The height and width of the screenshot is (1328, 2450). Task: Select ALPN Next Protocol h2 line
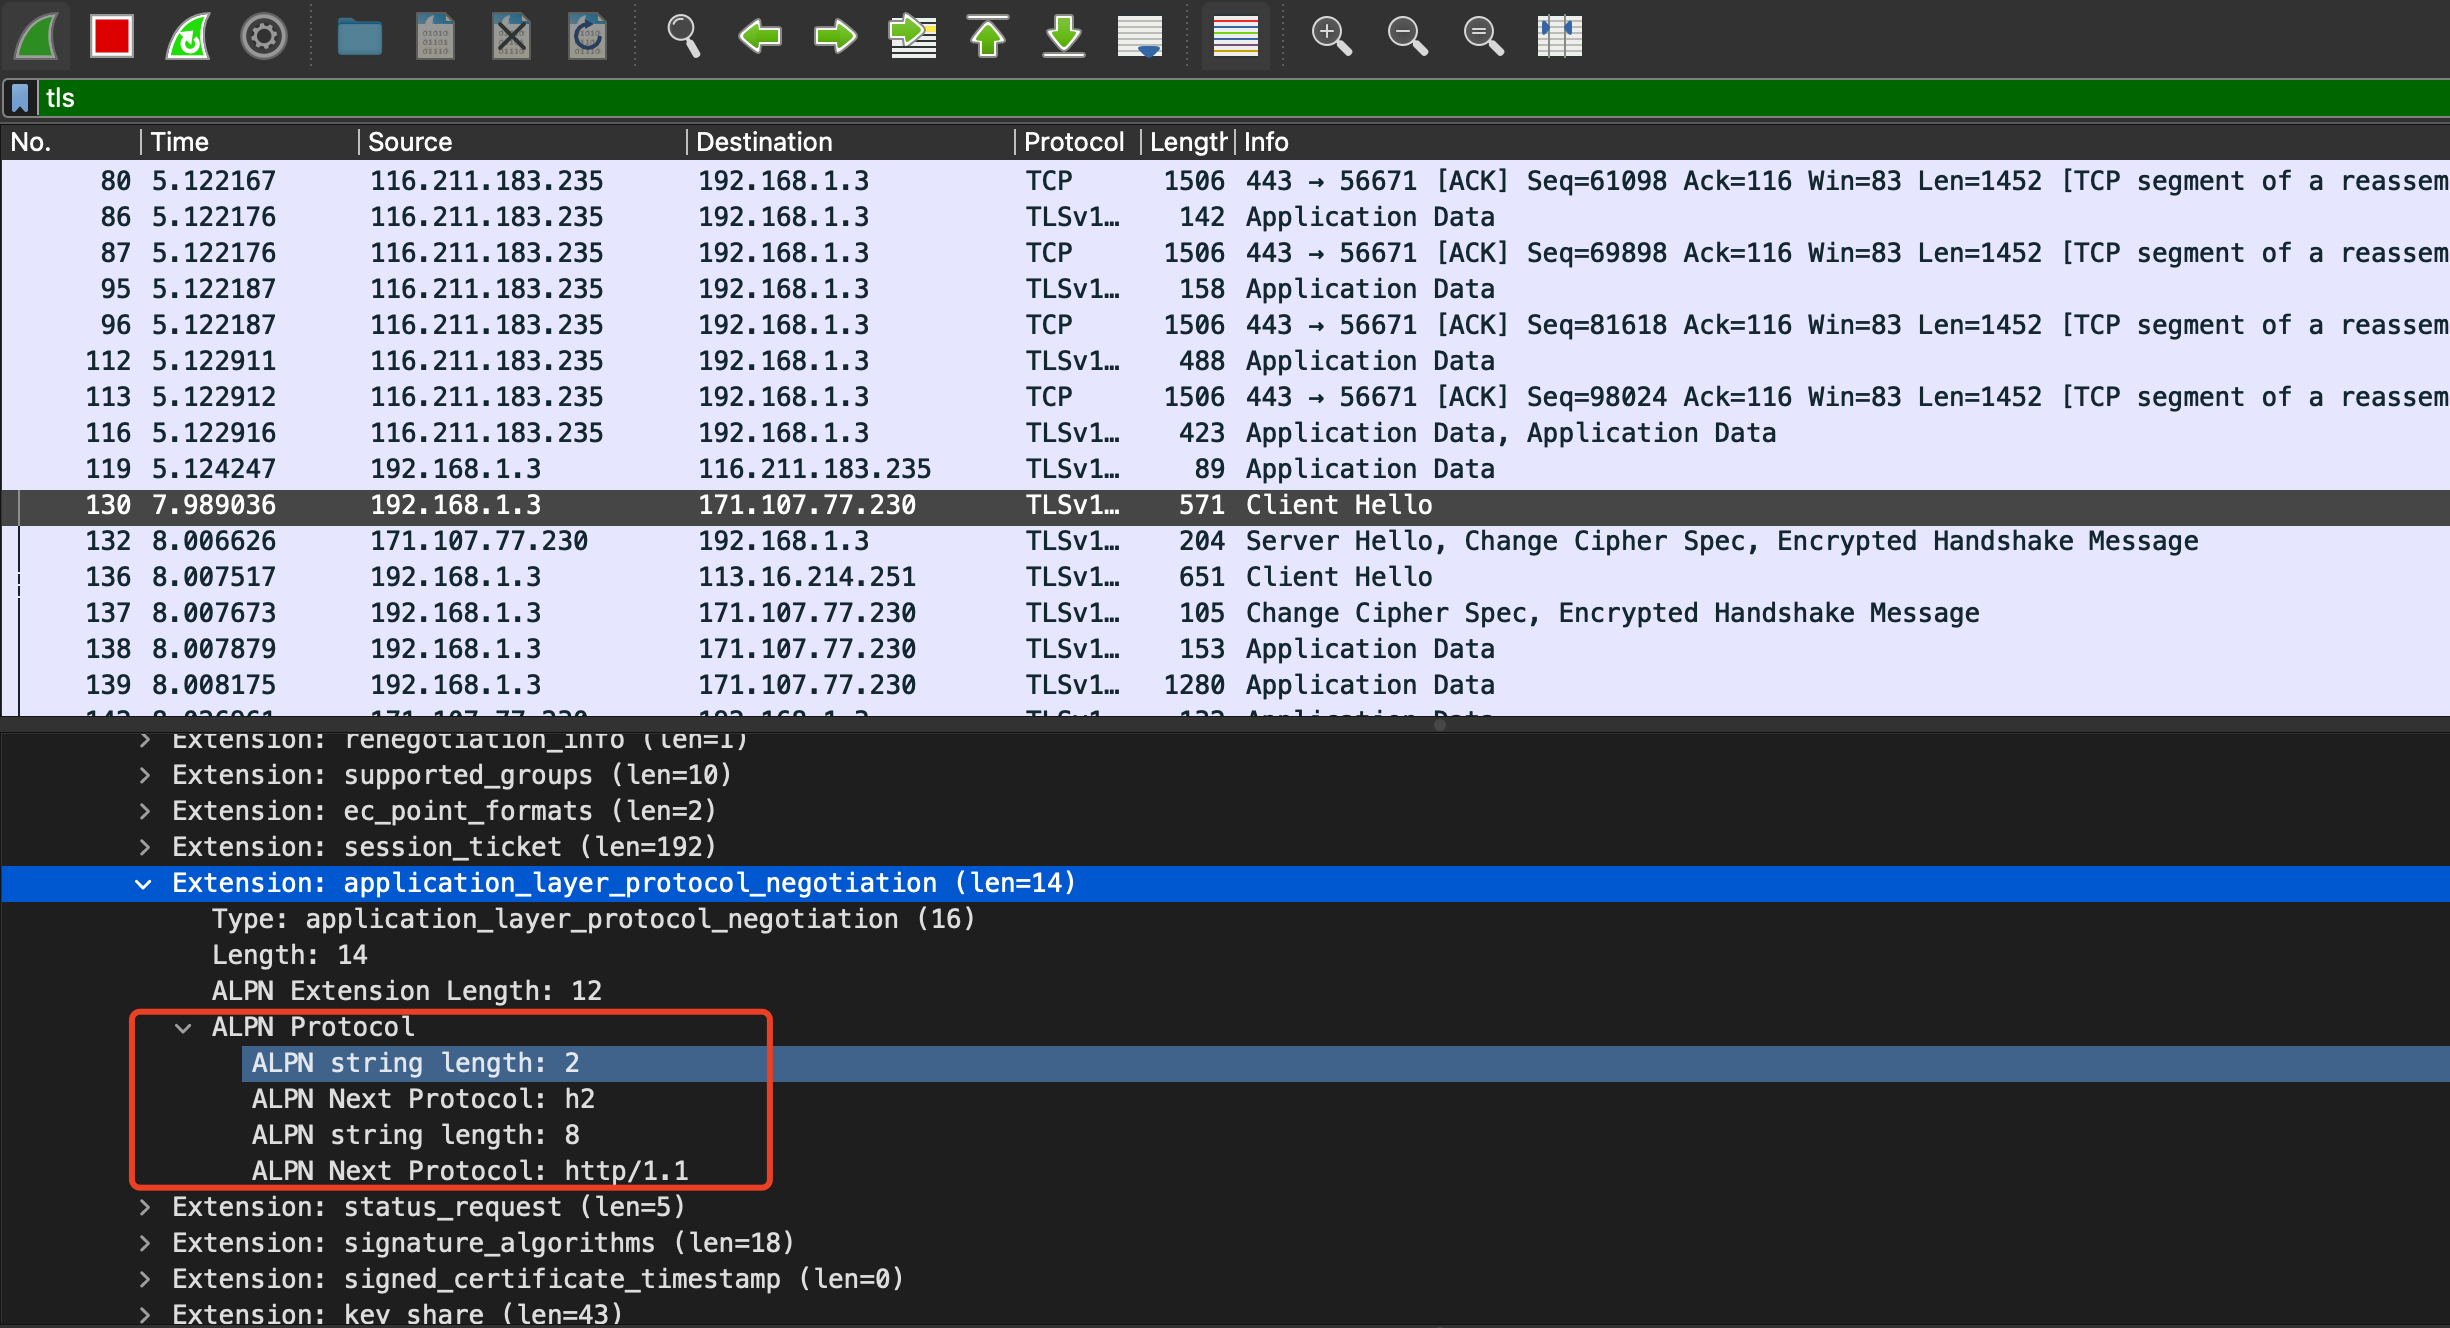click(x=424, y=1099)
